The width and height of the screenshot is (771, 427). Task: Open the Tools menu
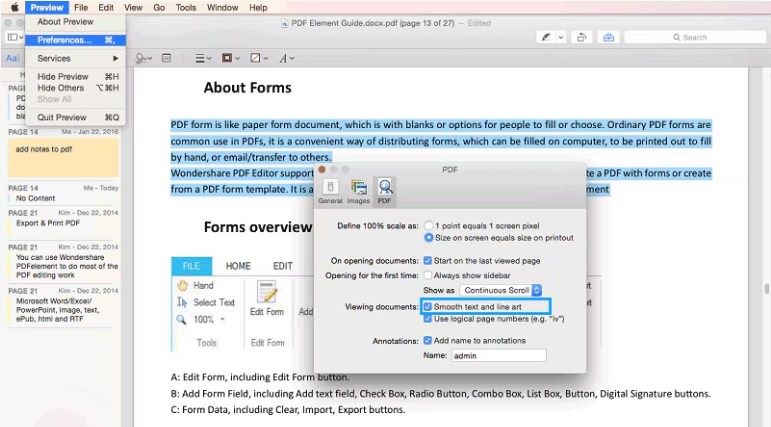click(x=186, y=7)
